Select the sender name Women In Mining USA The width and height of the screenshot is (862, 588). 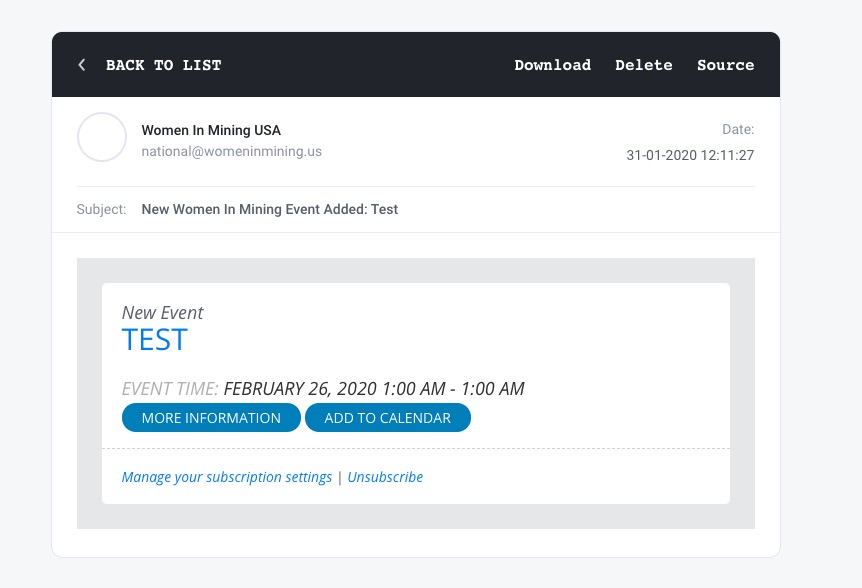click(211, 130)
